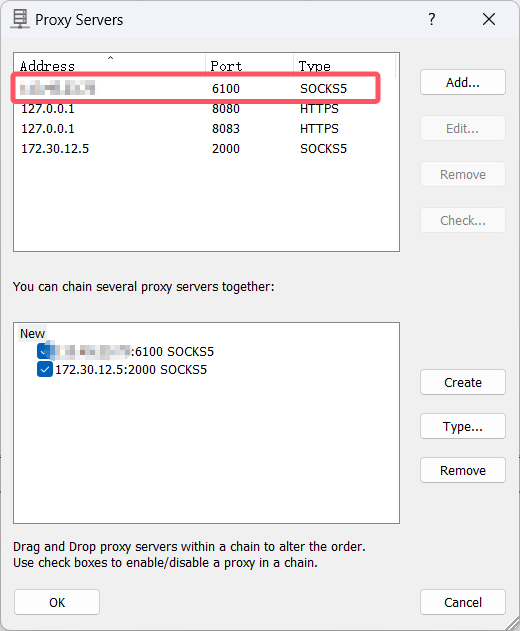Close the Proxy Servers dialog
This screenshot has width=520, height=631.
coord(489,19)
